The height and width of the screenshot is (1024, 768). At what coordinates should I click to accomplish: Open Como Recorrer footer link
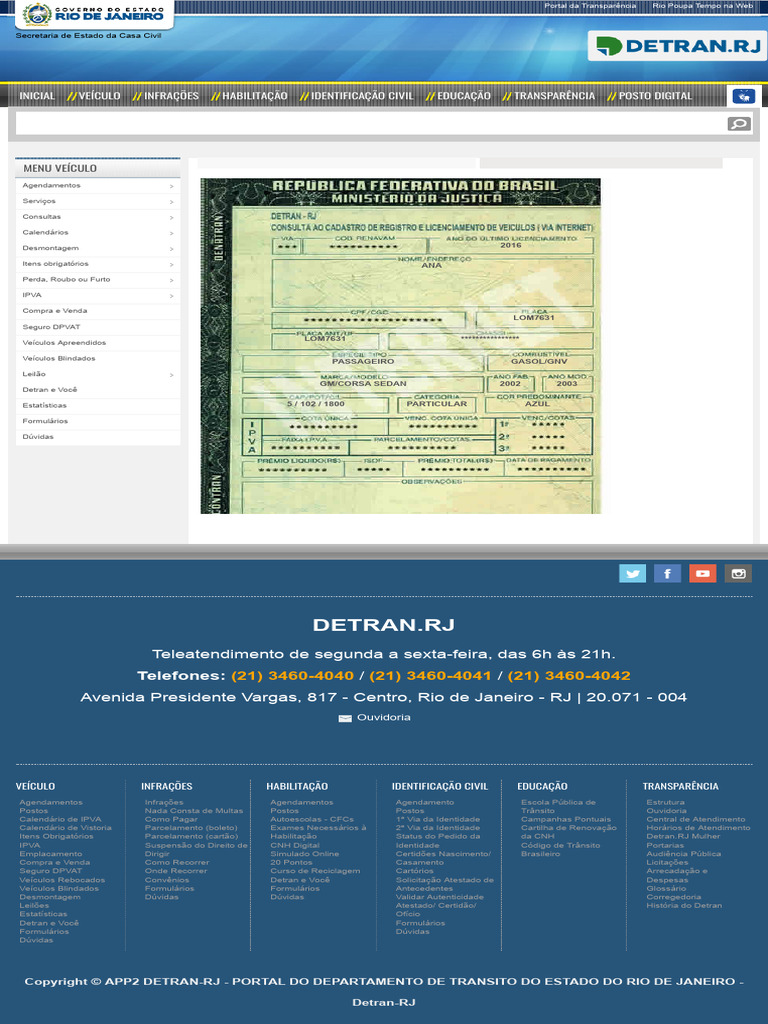[177, 862]
